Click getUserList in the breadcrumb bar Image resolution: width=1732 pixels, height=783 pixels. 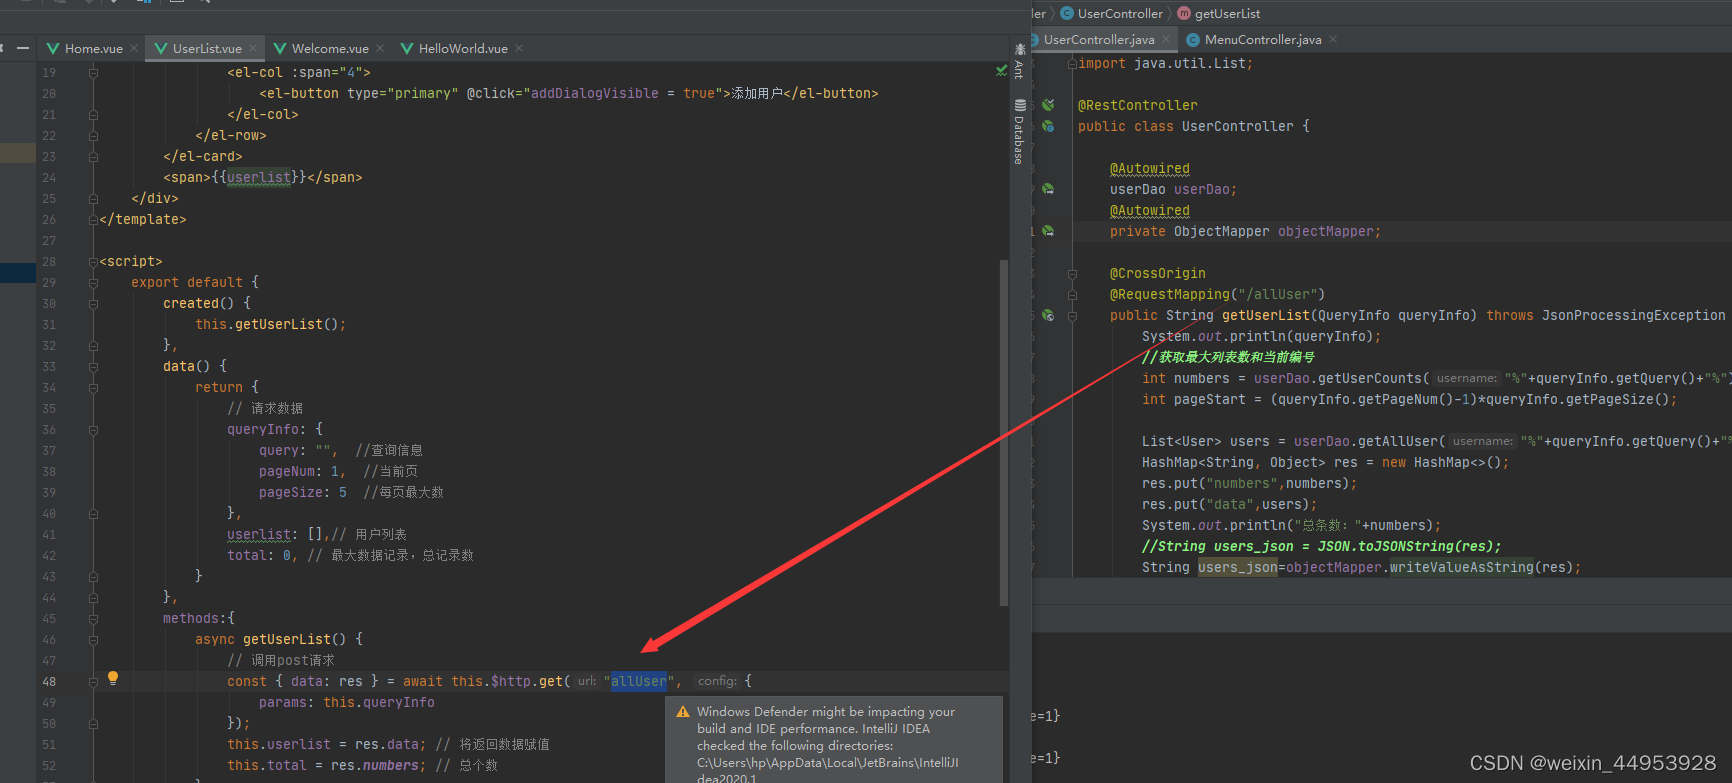click(1219, 13)
